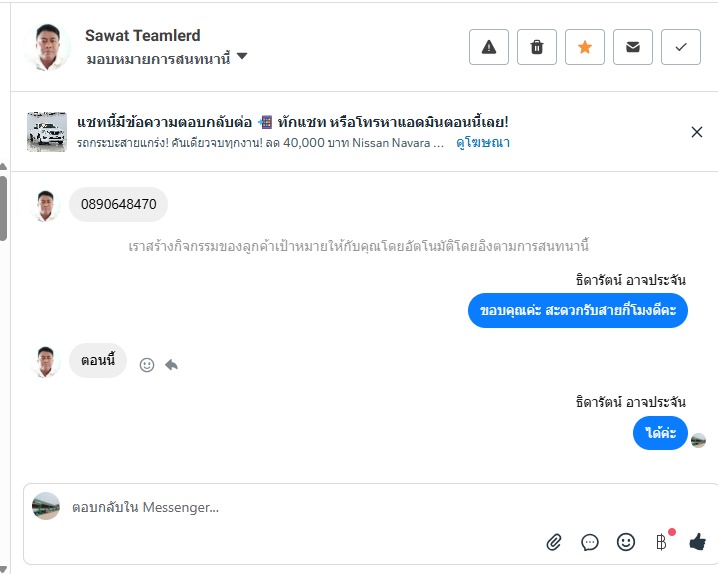The image size is (718, 574).
Task: Mark conversation done with checkmark button
Action: (681, 47)
